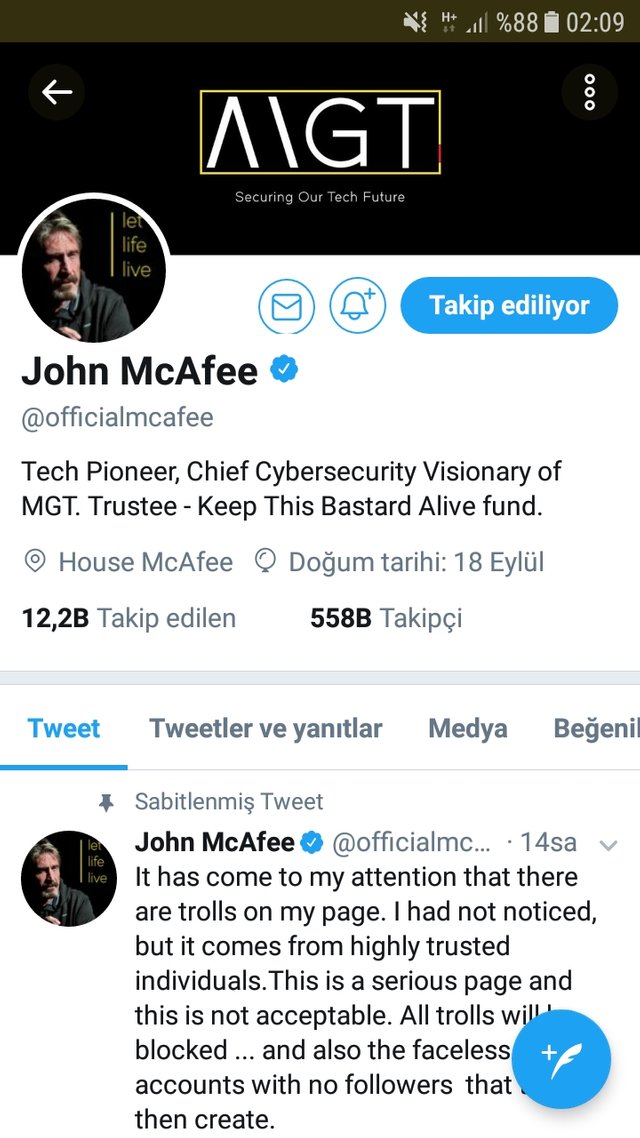View the 558B Takipçi followers list

click(386, 618)
